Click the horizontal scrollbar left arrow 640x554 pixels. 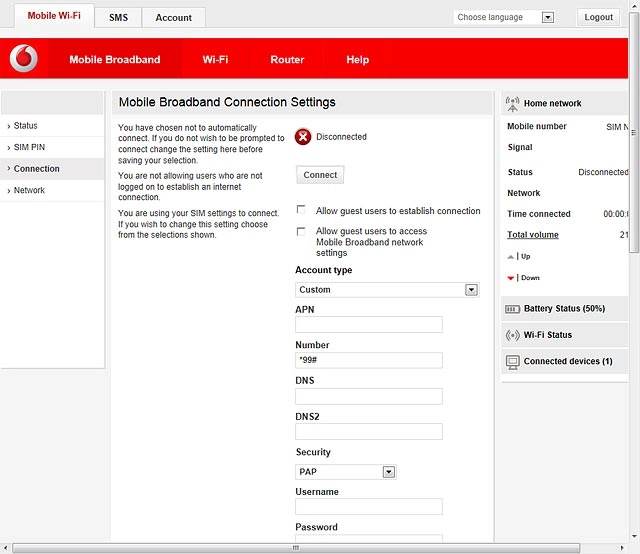pyautogui.click(x=5, y=547)
